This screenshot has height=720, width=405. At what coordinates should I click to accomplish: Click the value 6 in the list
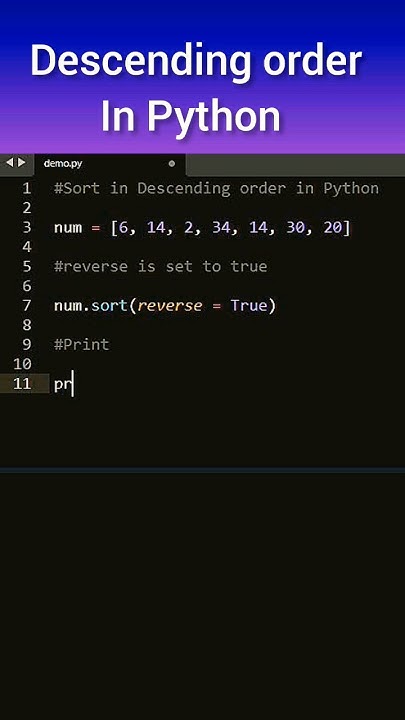pos(123,227)
